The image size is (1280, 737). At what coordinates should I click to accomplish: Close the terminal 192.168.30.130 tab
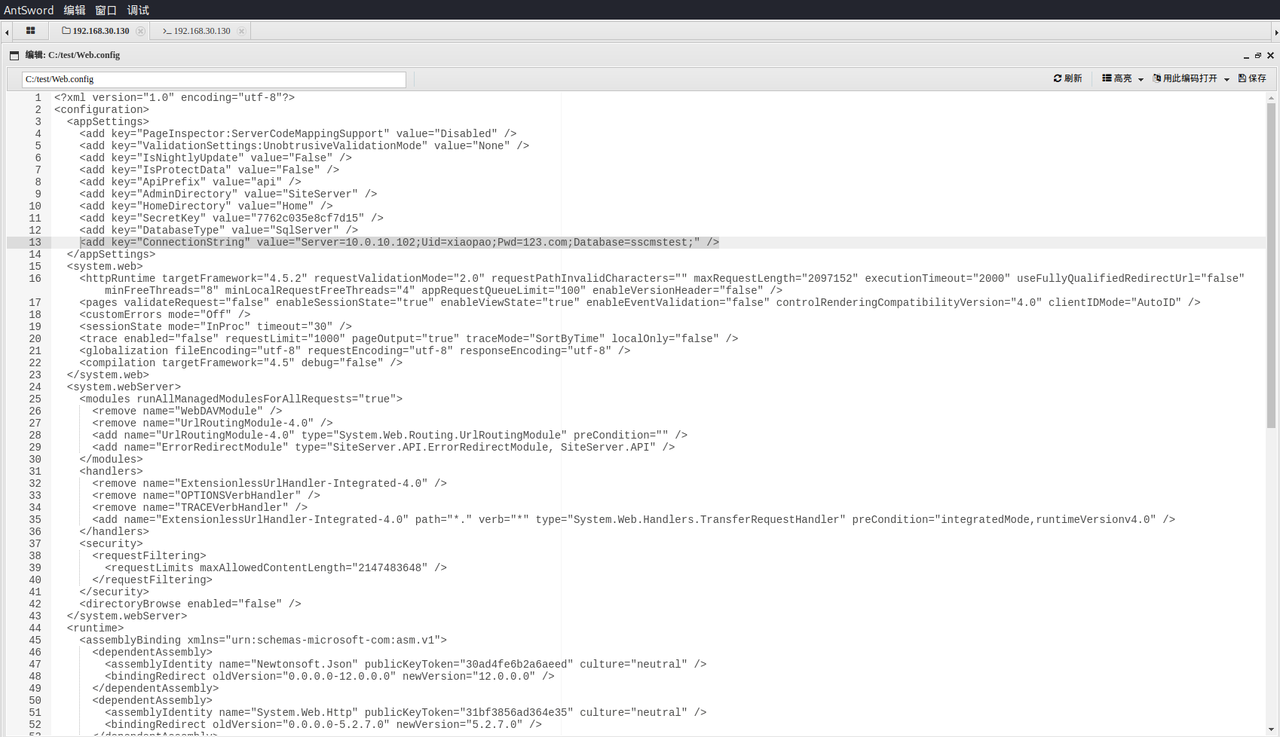click(x=242, y=31)
